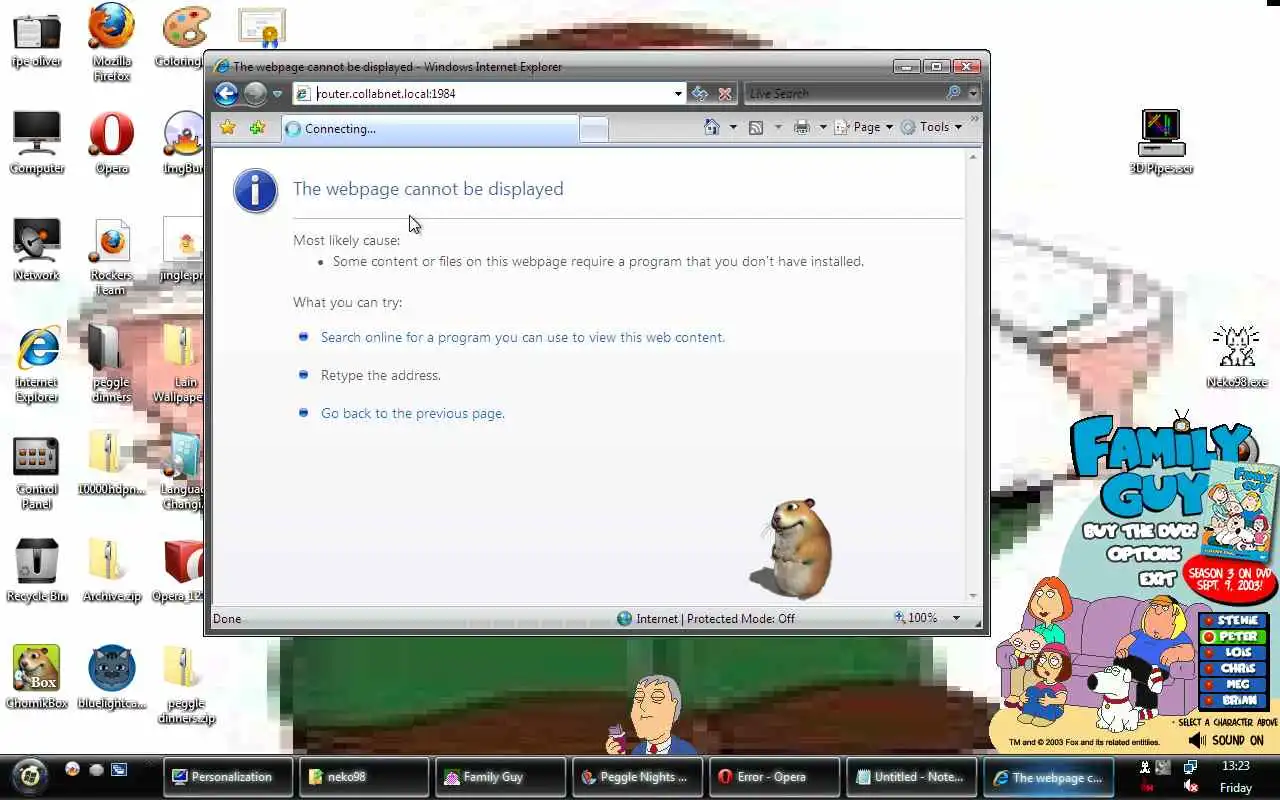The width and height of the screenshot is (1280, 800).
Task: Open the Tools menu
Action: [x=932, y=127]
